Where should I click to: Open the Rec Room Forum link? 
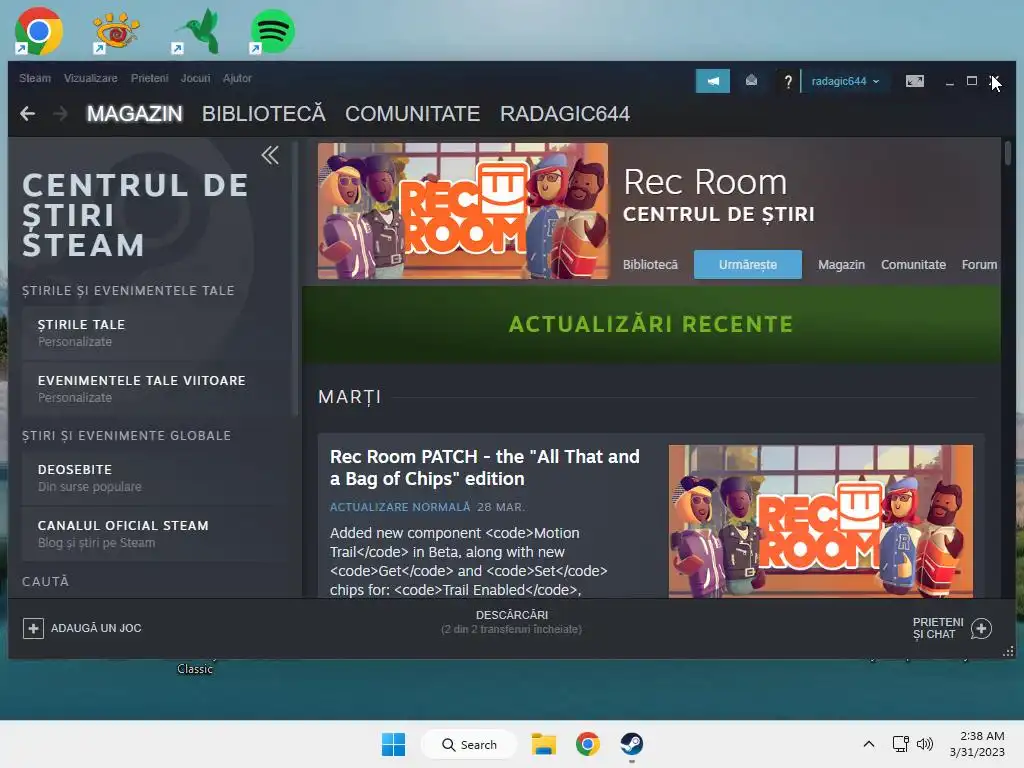[979, 264]
